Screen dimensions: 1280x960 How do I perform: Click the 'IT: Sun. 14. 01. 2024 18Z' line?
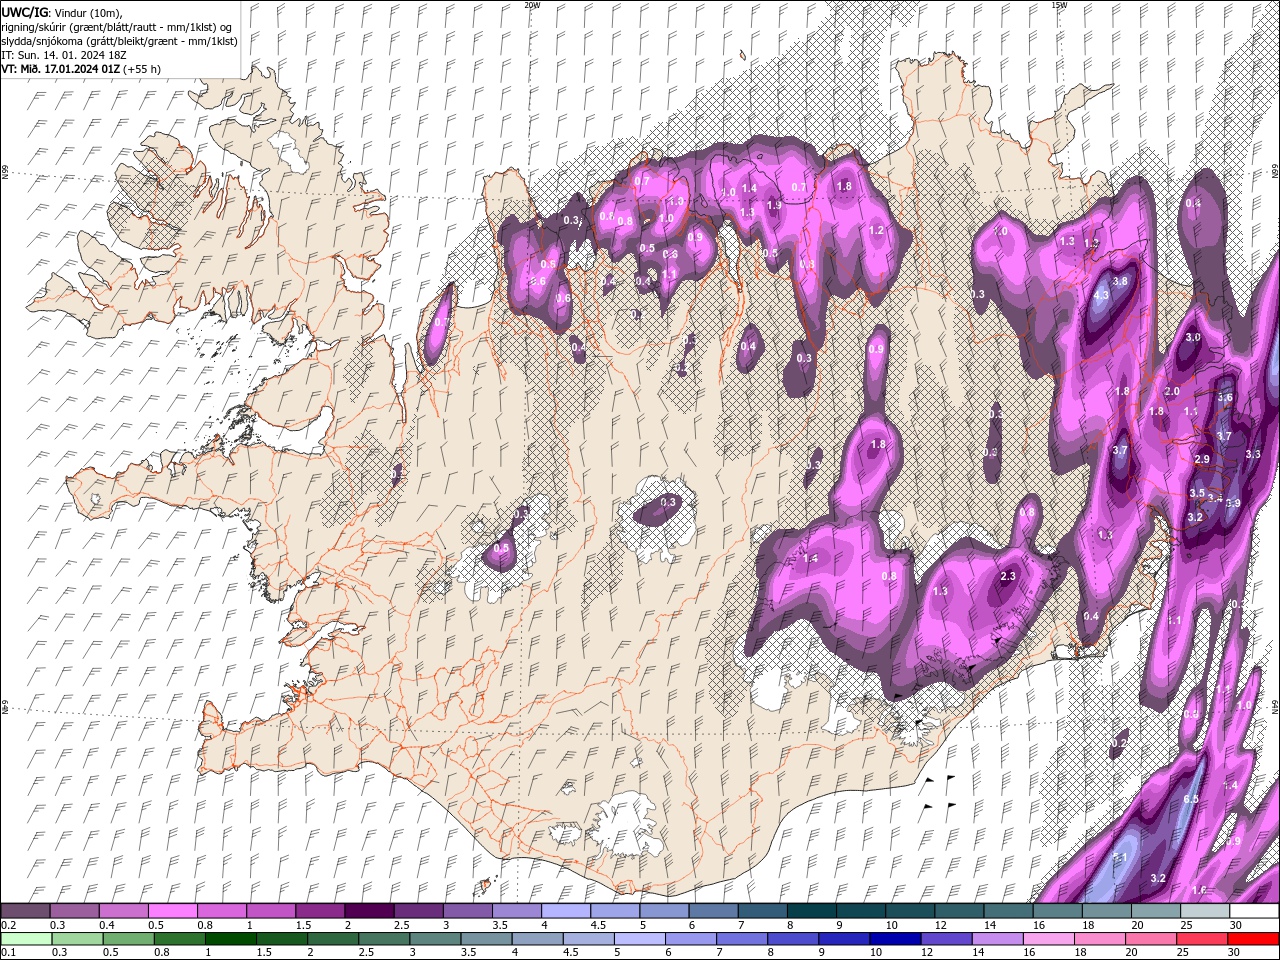[x=64, y=55]
